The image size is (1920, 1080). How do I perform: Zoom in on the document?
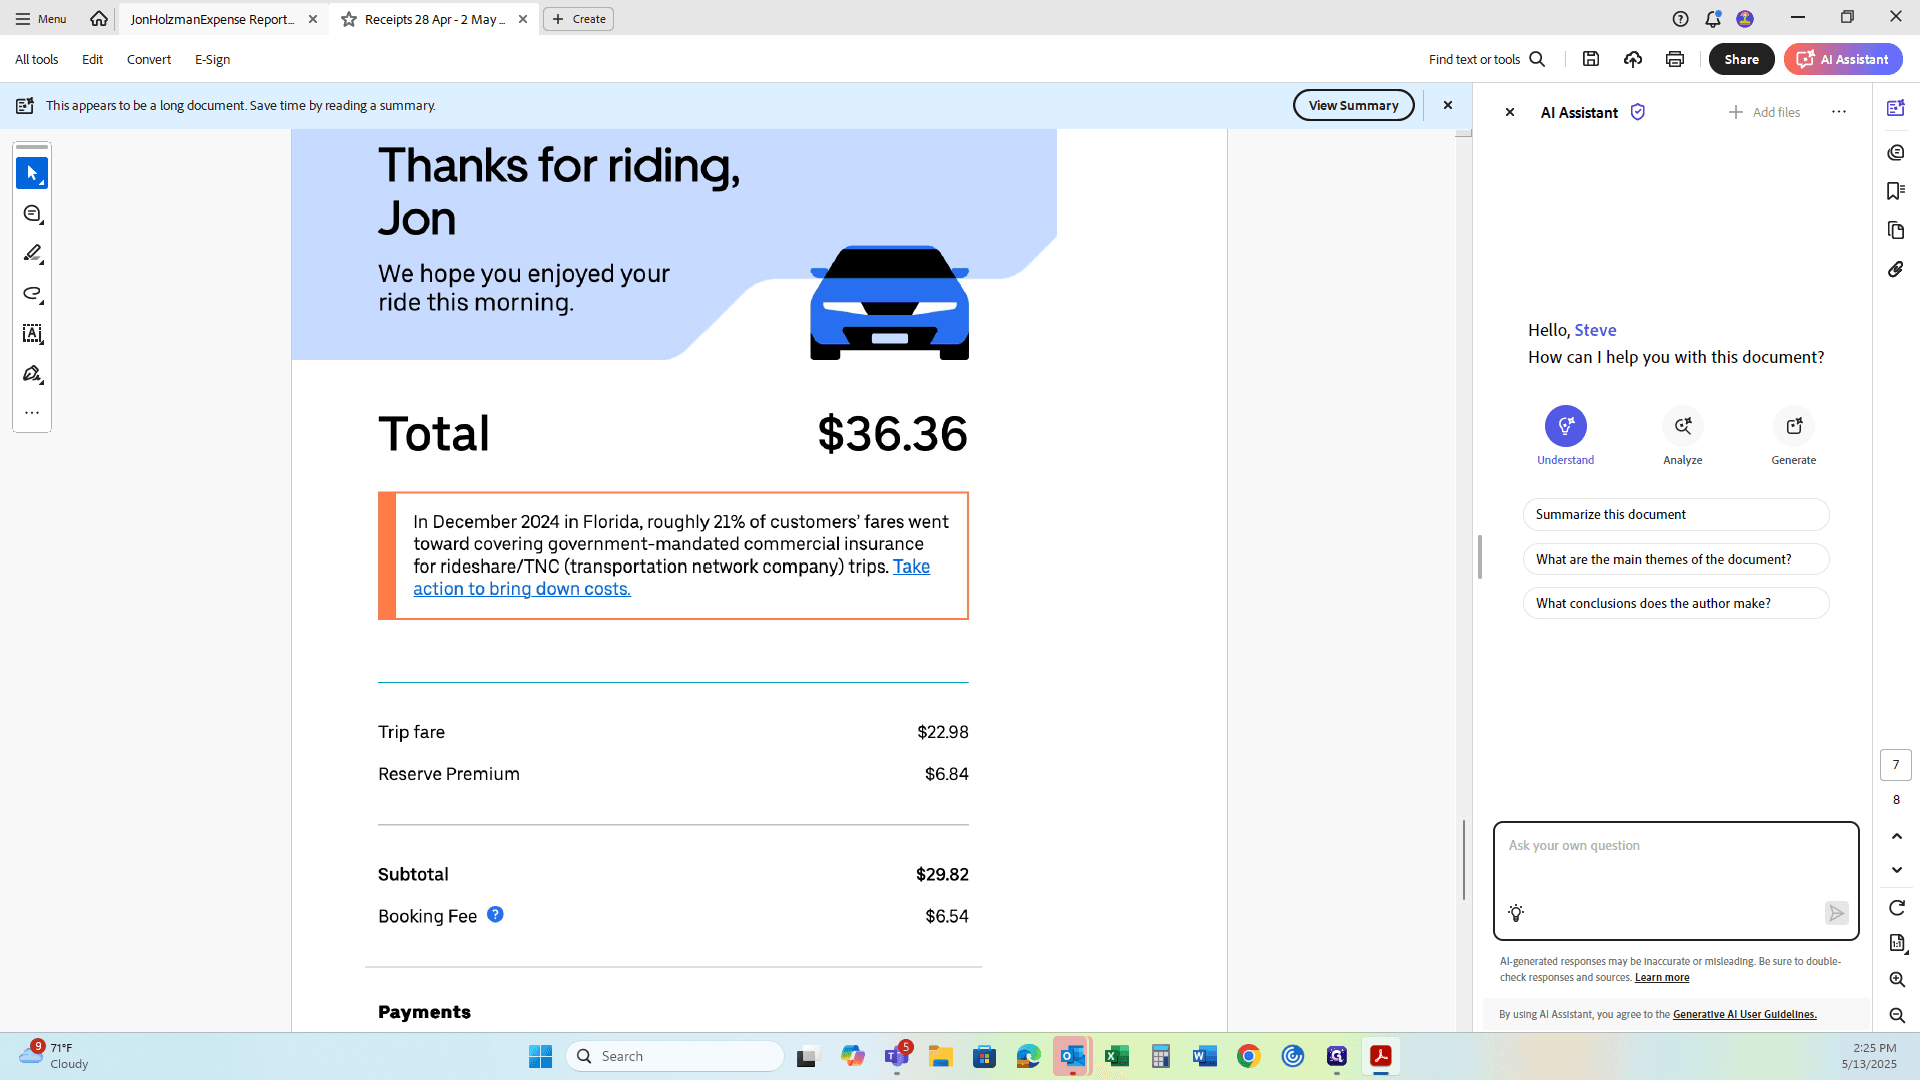[x=1897, y=980]
